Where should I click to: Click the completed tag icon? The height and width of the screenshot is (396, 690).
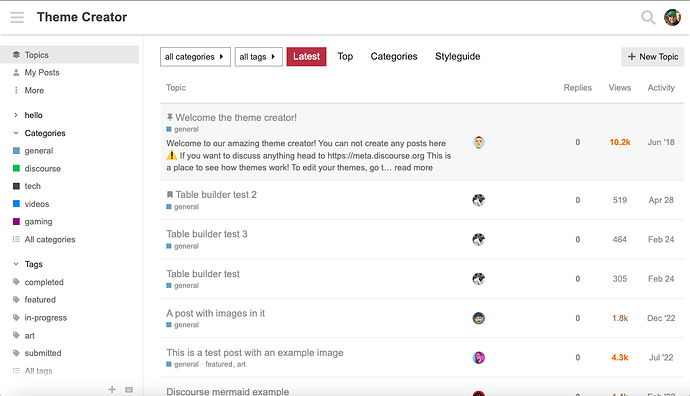click(16, 282)
